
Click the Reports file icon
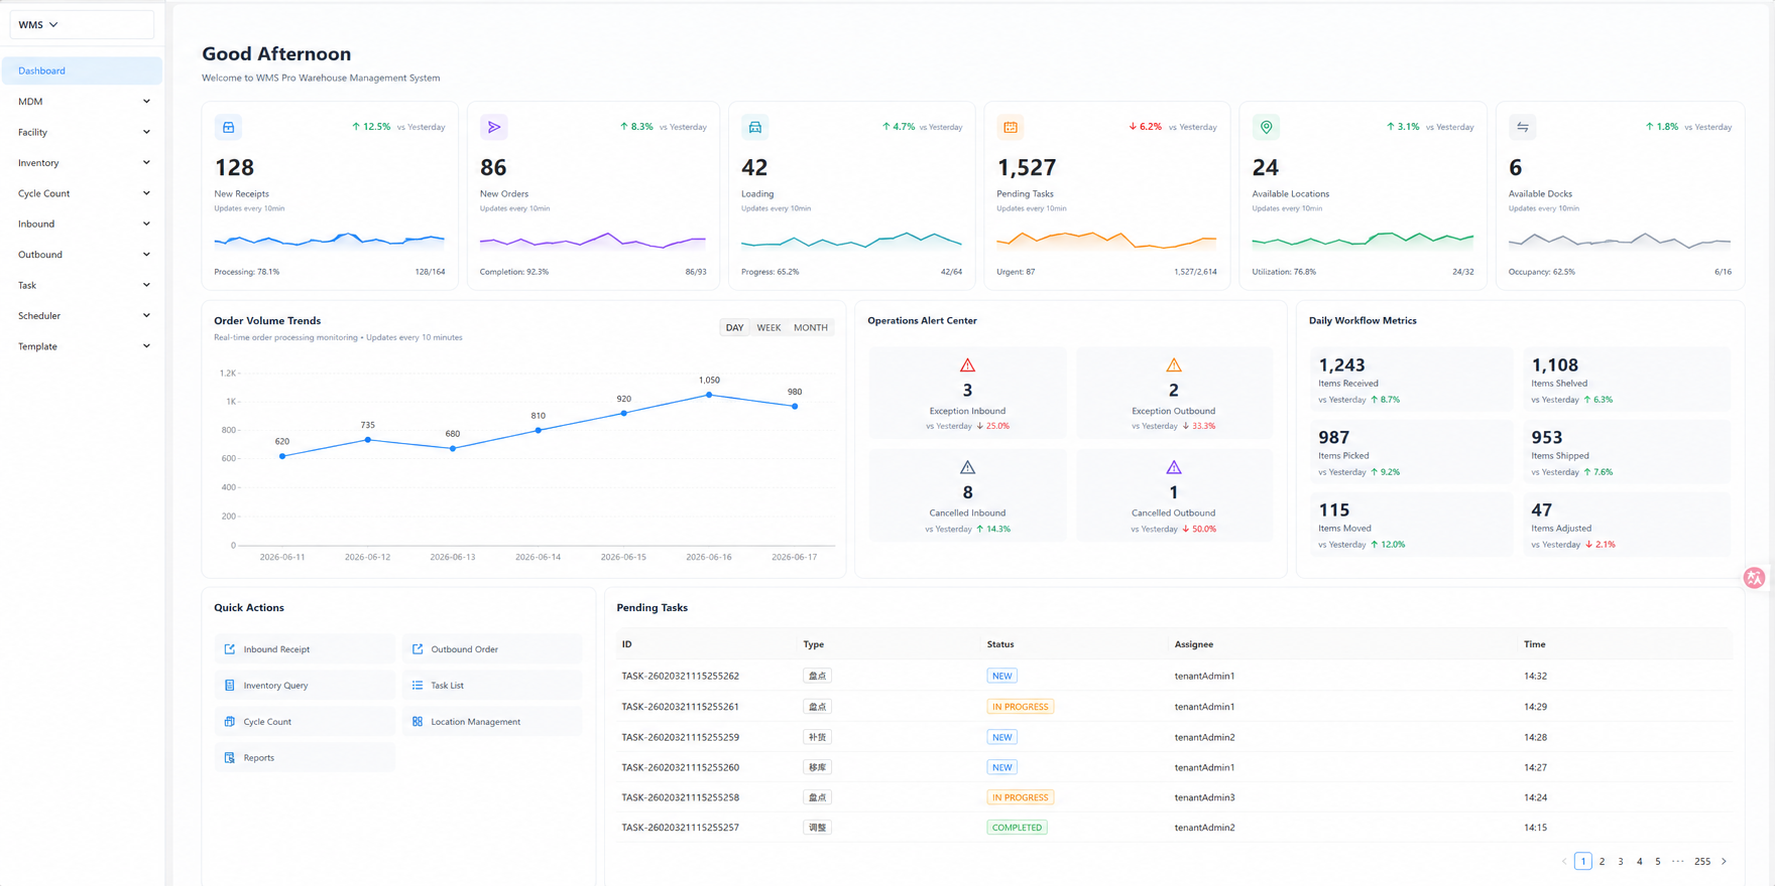point(229,757)
